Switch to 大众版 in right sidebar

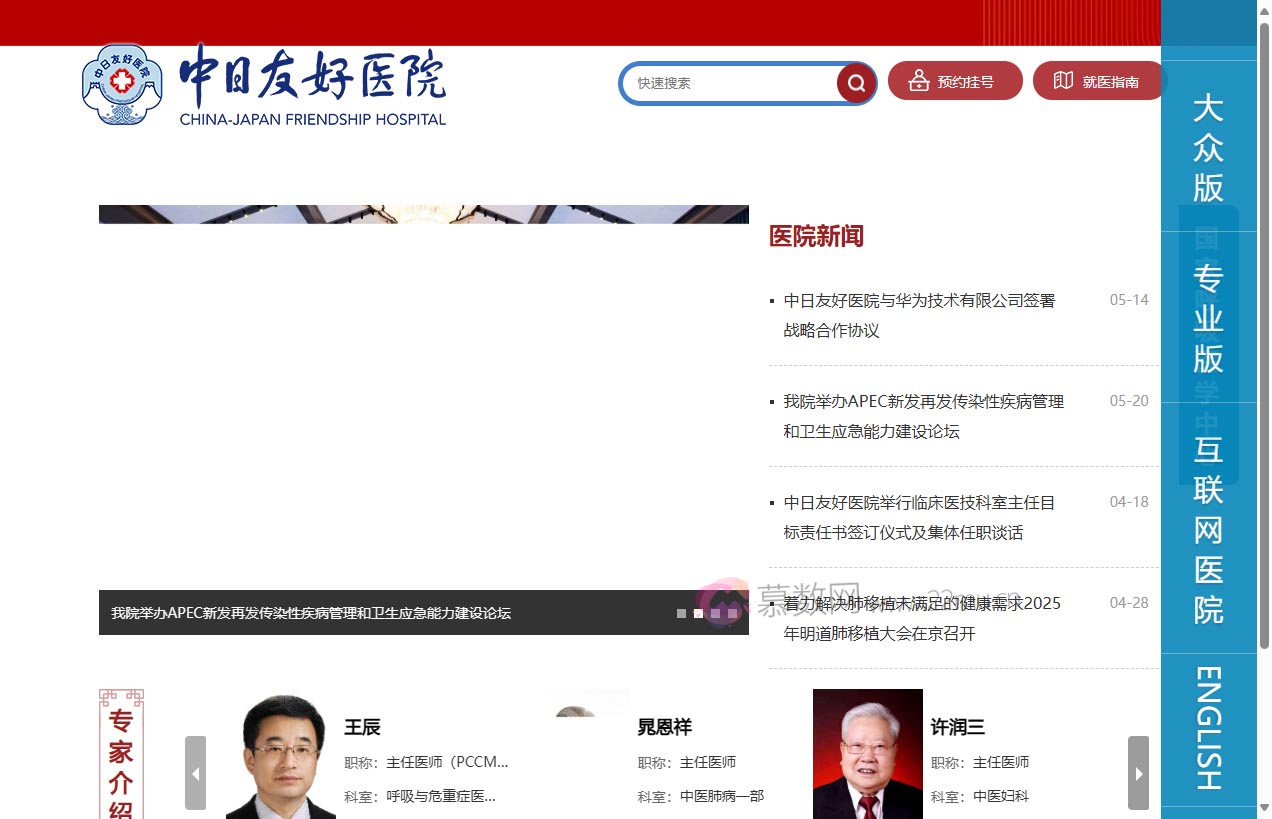[1208, 147]
